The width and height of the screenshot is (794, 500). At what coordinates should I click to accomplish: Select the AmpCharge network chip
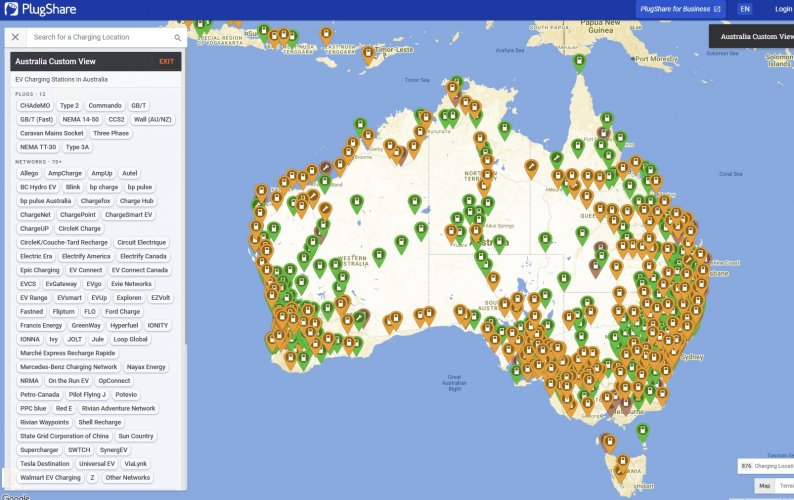[x=65, y=173]
